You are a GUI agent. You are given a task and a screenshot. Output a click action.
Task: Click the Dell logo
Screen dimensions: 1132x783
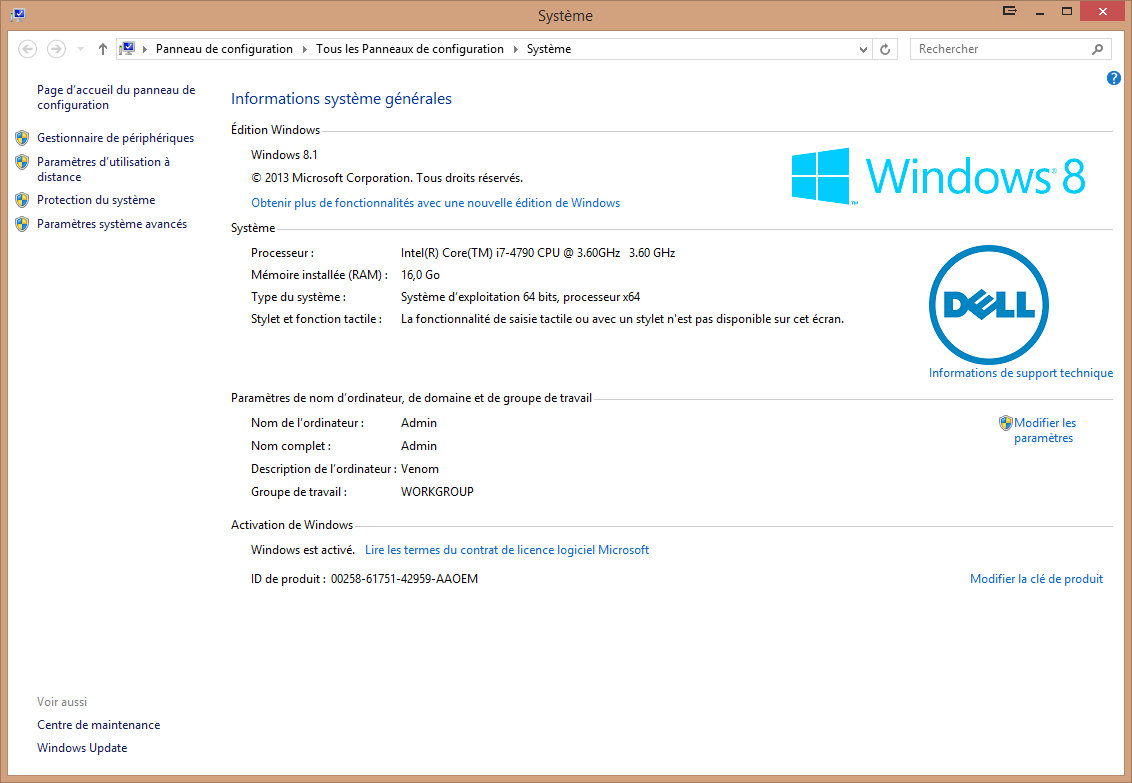click(x=989, y=305)
